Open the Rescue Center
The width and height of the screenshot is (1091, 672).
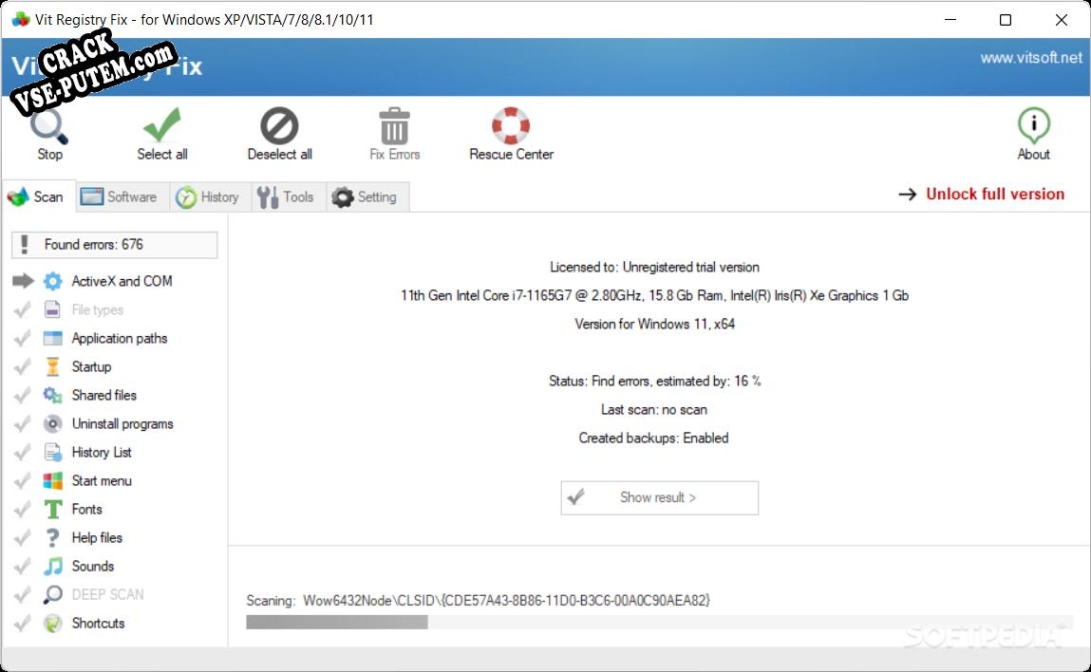509,126
